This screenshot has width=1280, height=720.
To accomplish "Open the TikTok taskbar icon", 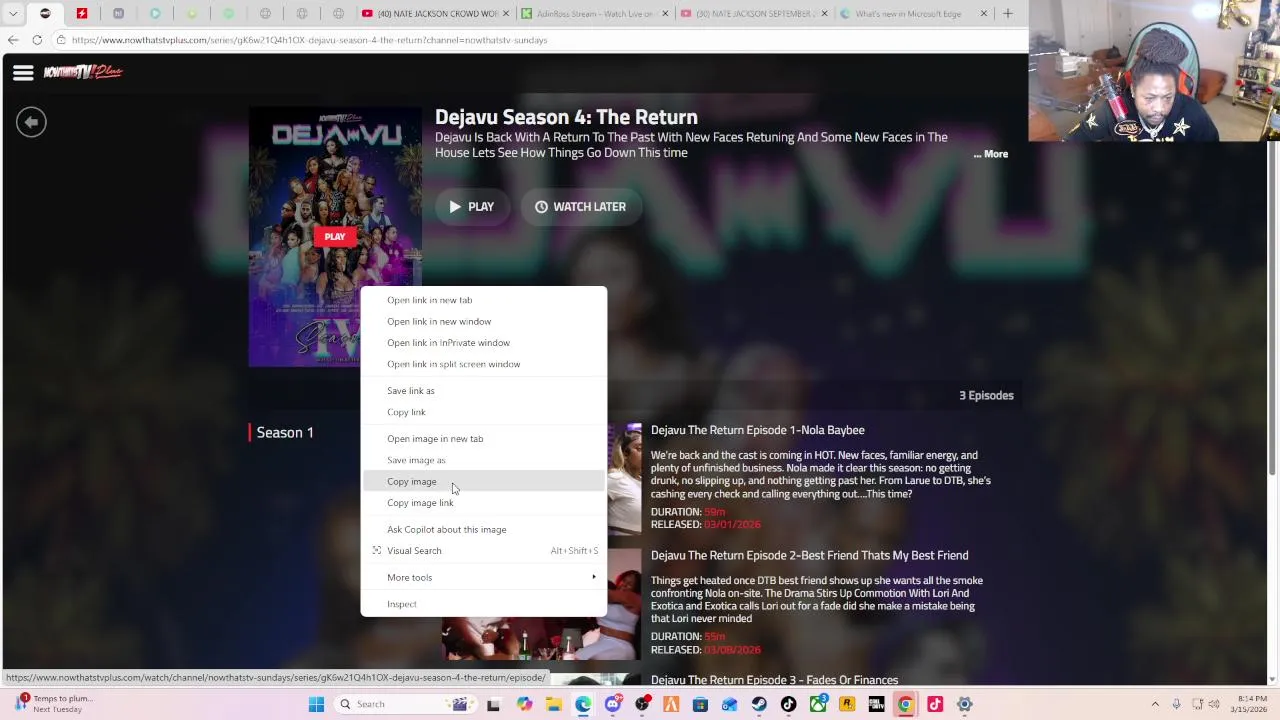I will 788,704.
